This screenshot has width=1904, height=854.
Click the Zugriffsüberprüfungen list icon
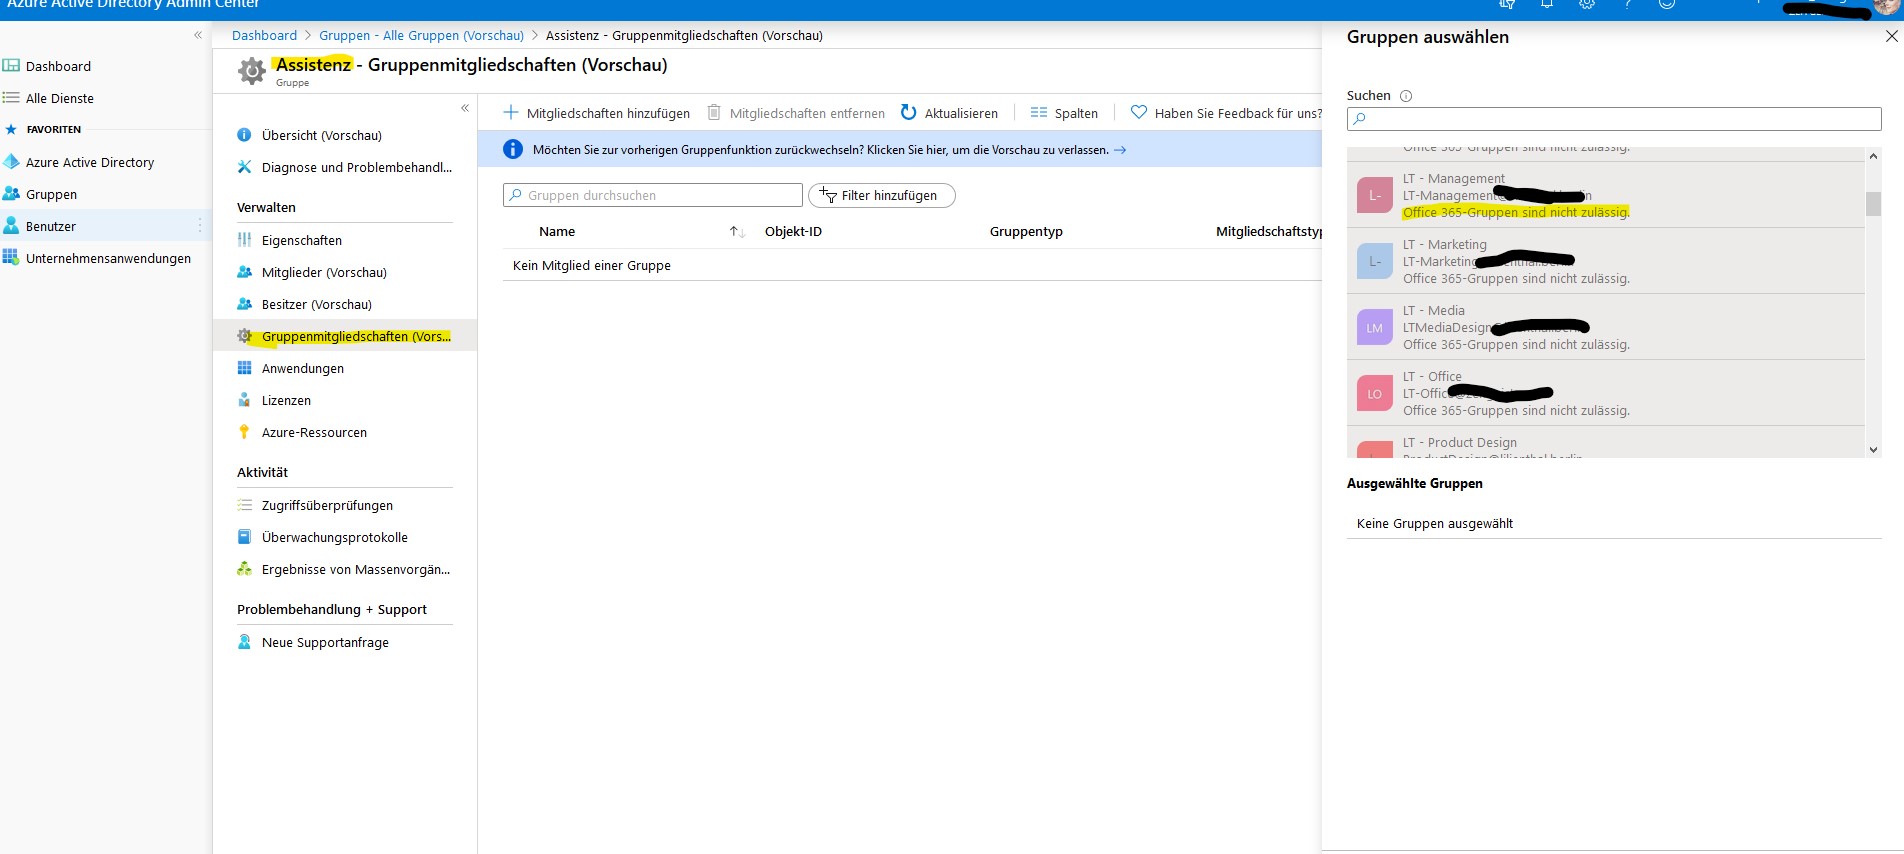coord(244,505)
